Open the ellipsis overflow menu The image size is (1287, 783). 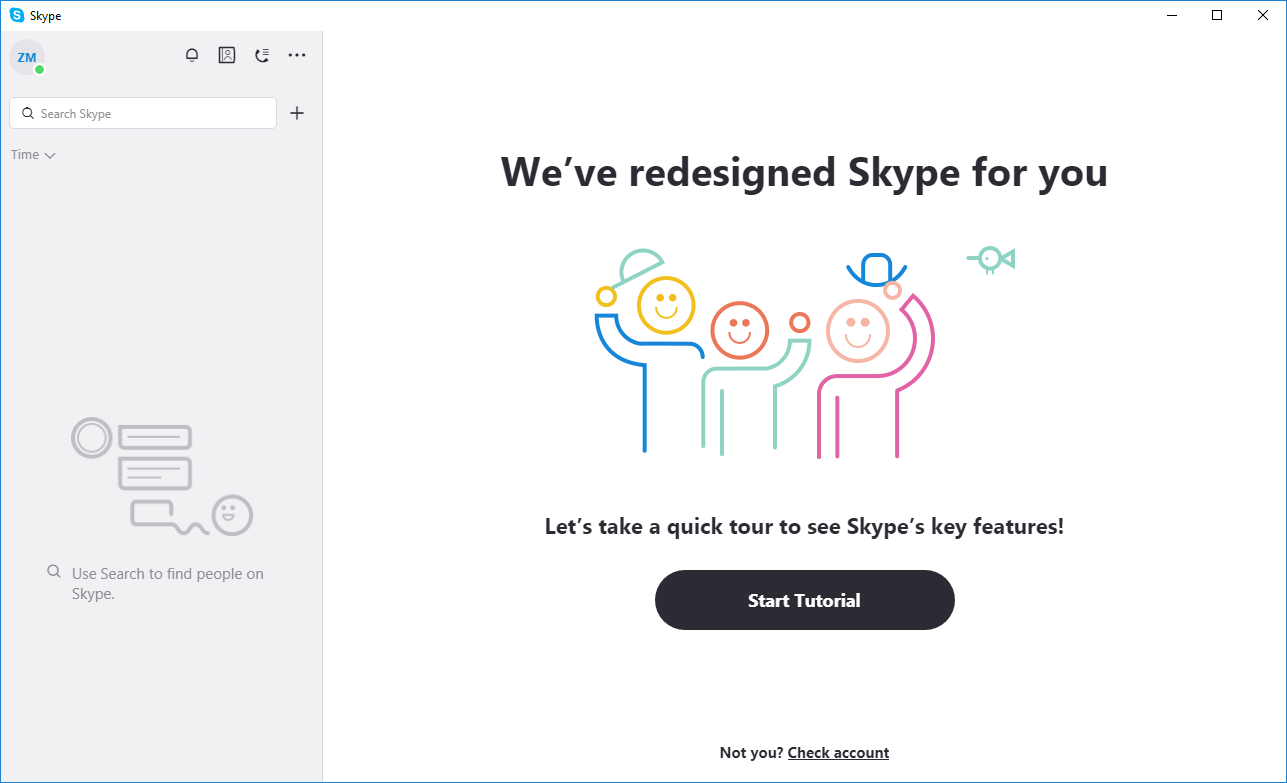(297, 55)
